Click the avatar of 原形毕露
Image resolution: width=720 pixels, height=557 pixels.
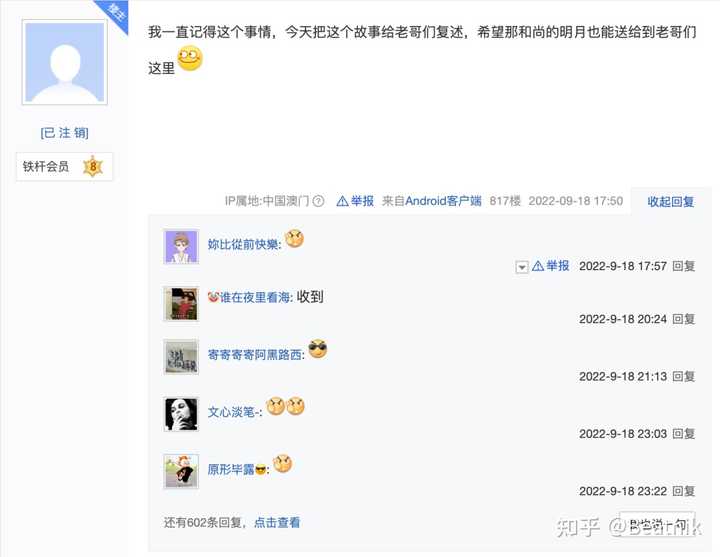pos(181,471)
